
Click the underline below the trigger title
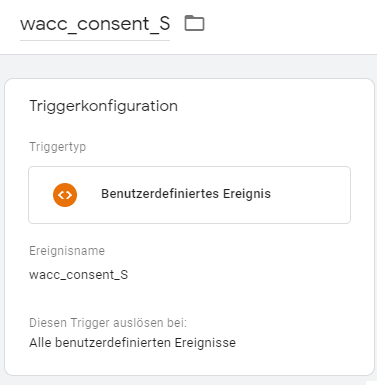pyautogui.click(x=95, y=41)
